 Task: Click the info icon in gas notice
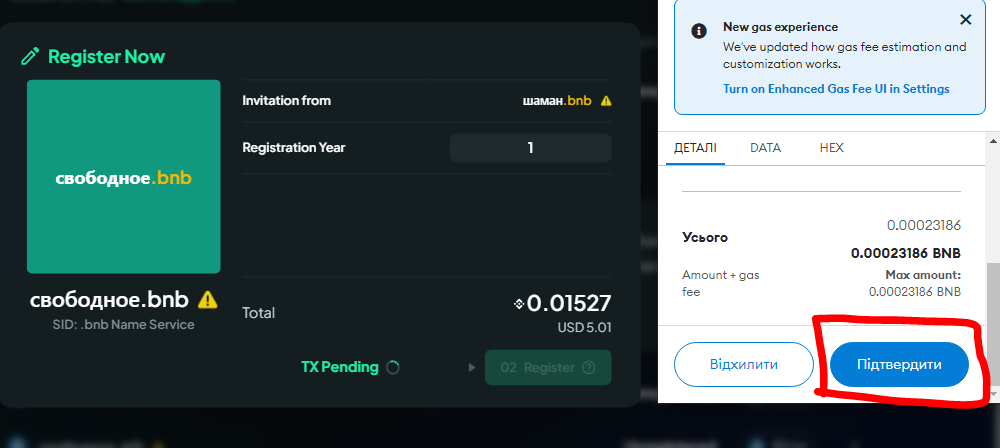coord(698,31)
